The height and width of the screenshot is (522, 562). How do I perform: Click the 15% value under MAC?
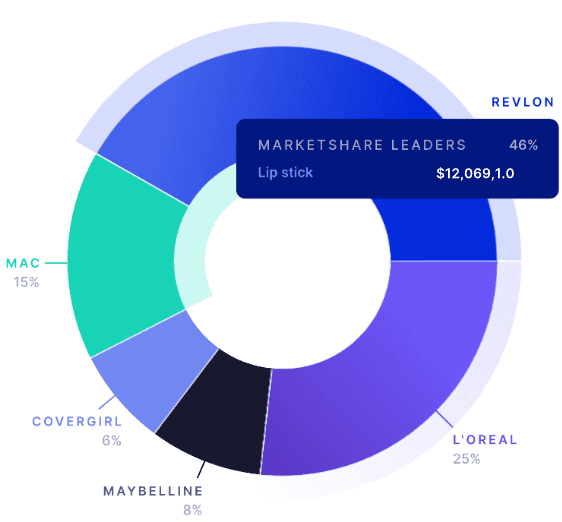tap(26, 283)
